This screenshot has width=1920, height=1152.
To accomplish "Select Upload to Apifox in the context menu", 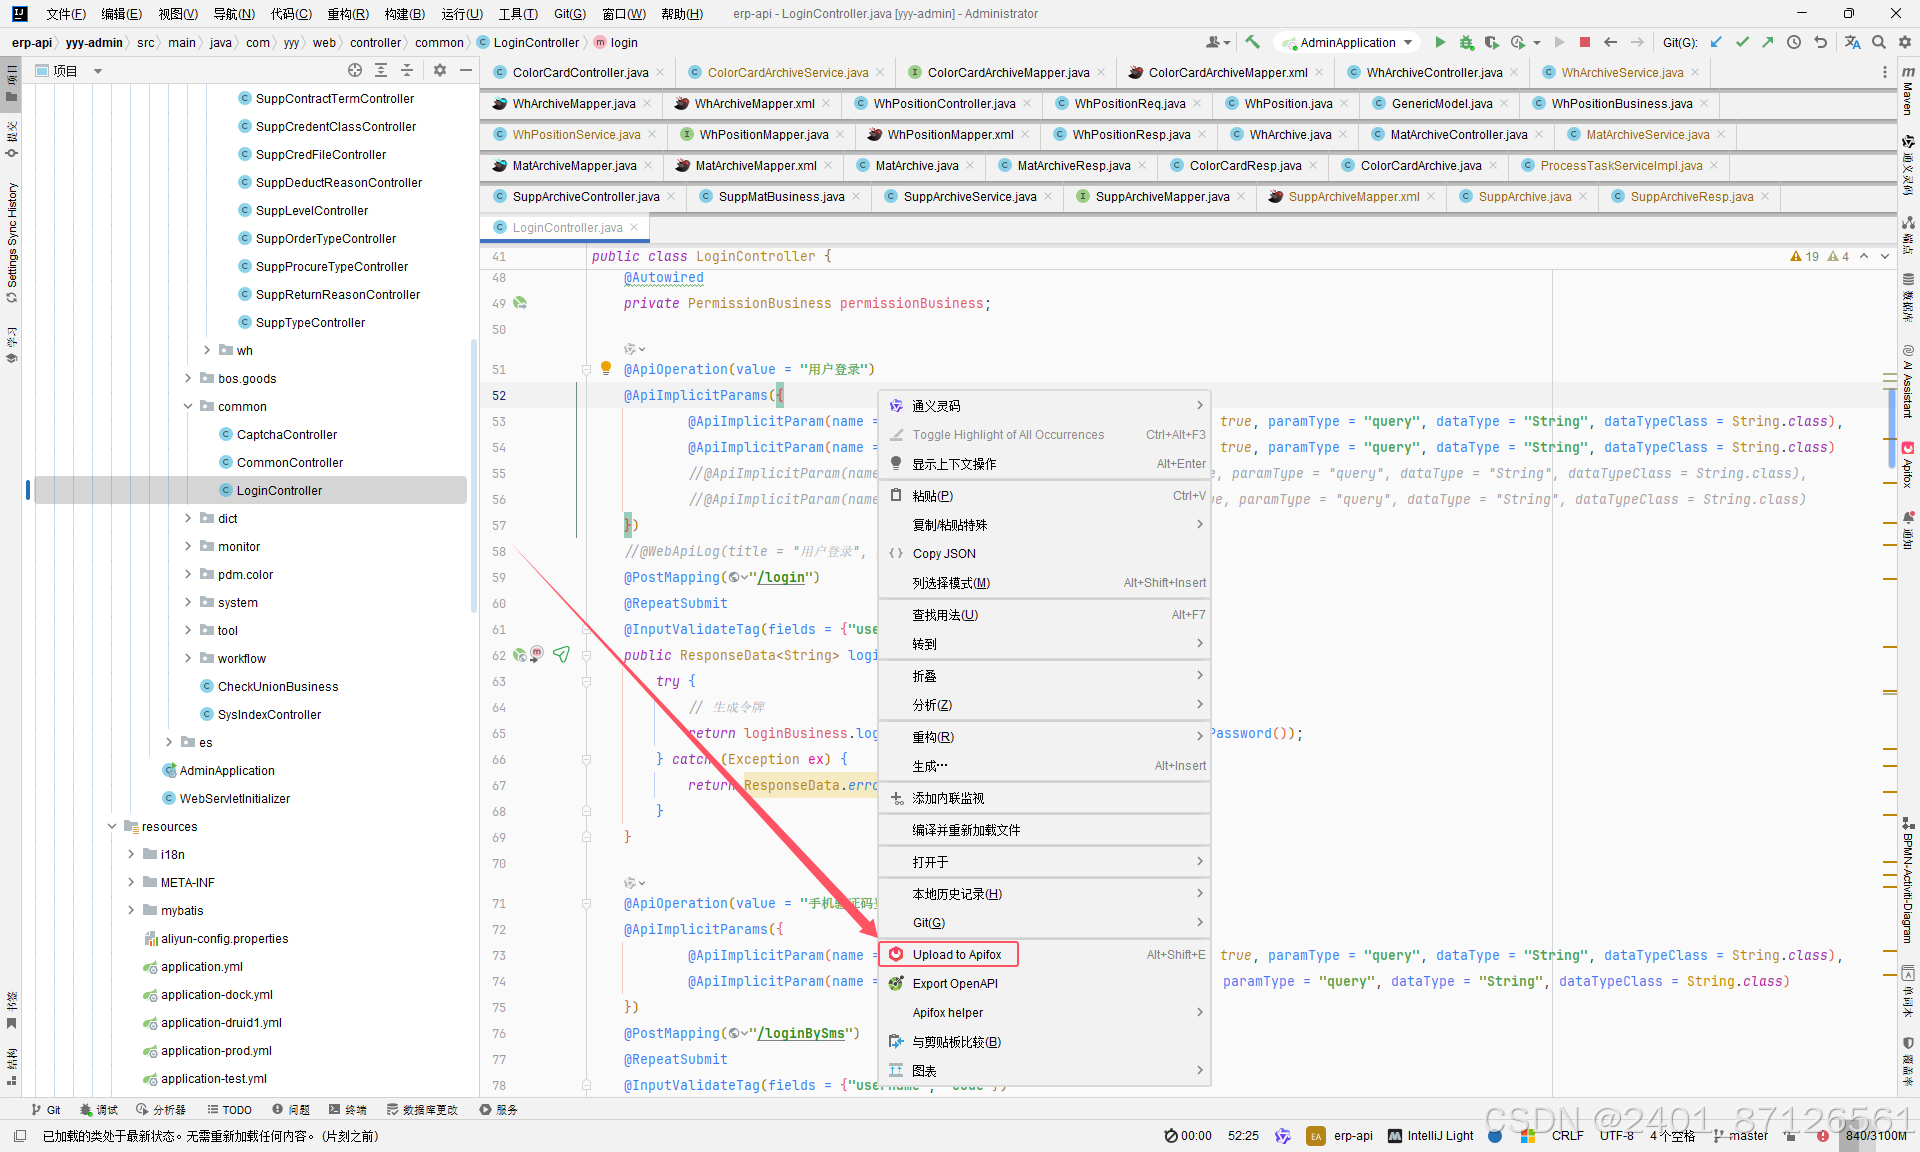I will 956,954.
